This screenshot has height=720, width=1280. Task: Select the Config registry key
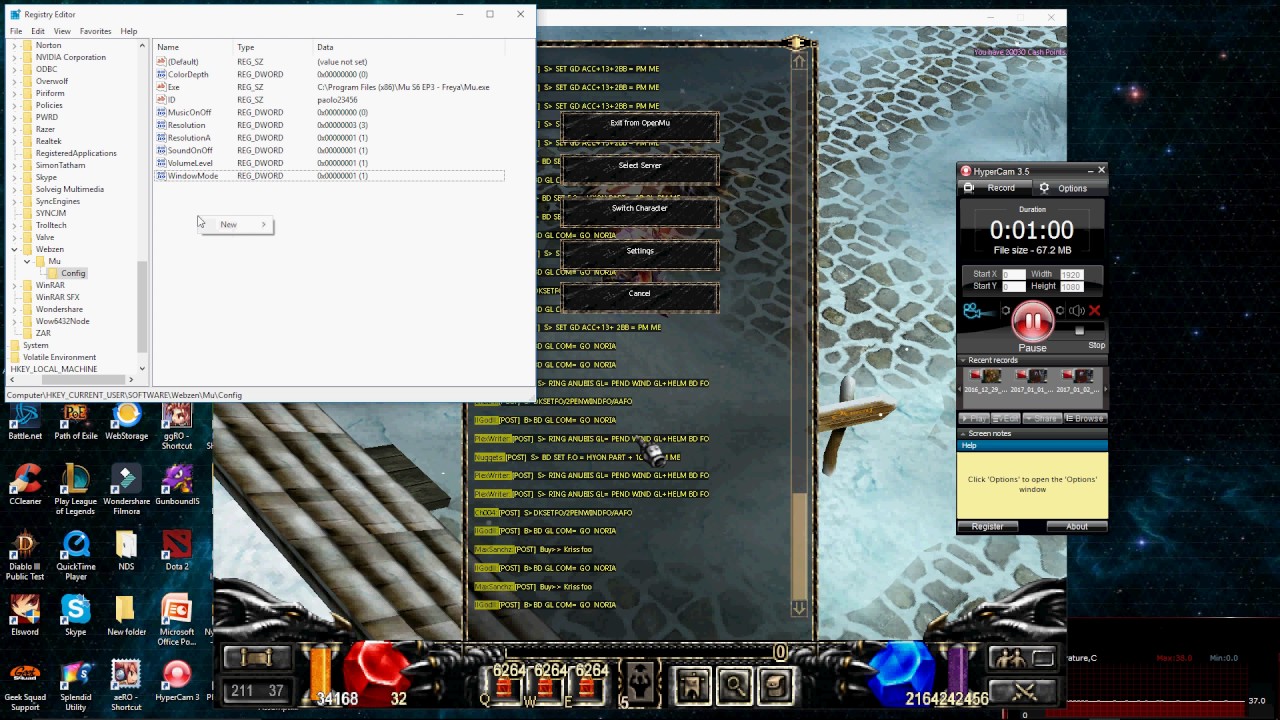pyautogui.click(x=73, y=273)
